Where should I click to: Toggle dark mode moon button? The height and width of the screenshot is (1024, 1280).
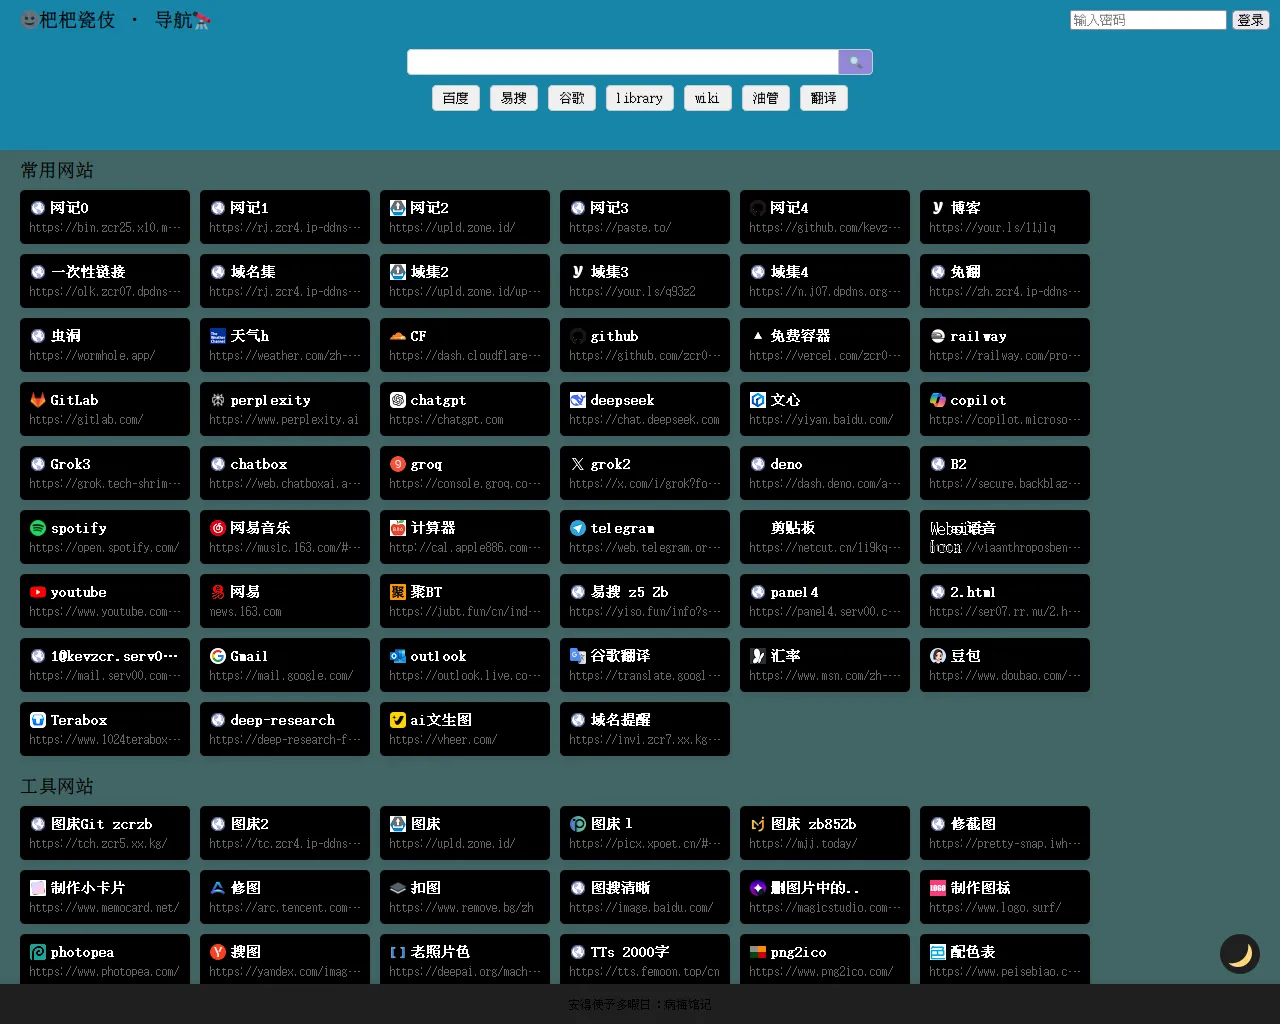coord(1240,954)
